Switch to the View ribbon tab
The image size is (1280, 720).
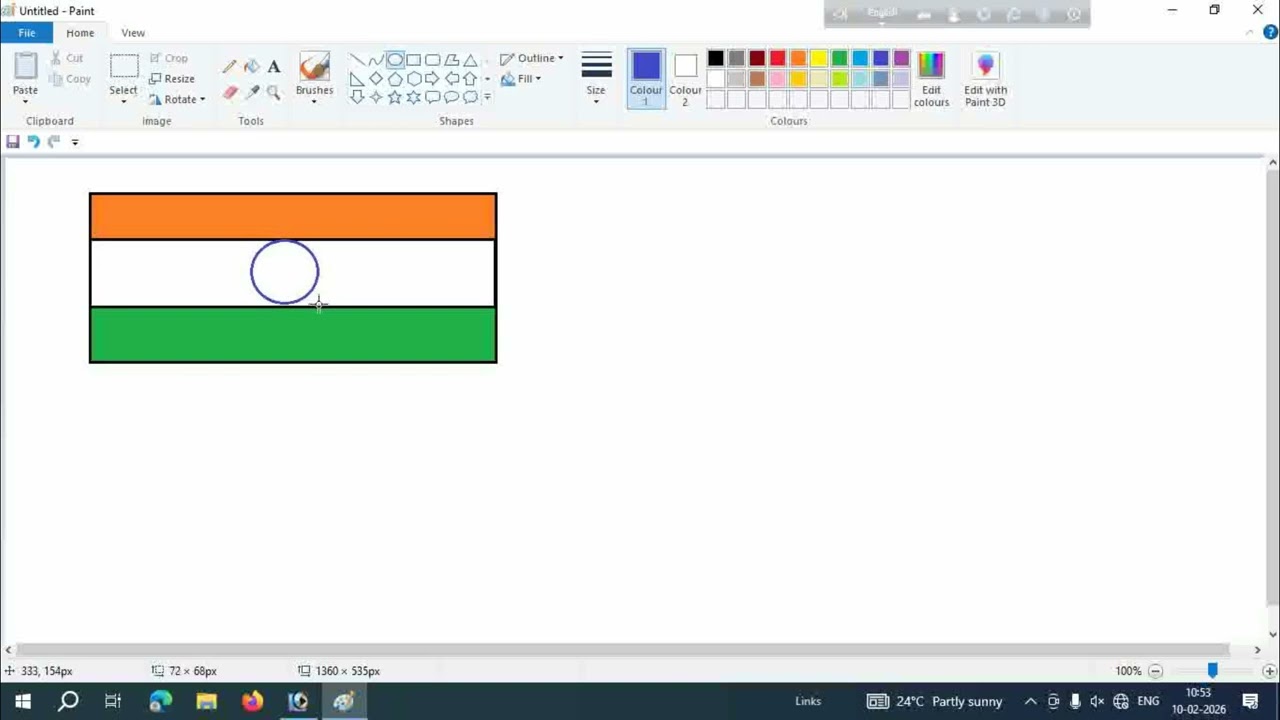click(133, 33)
